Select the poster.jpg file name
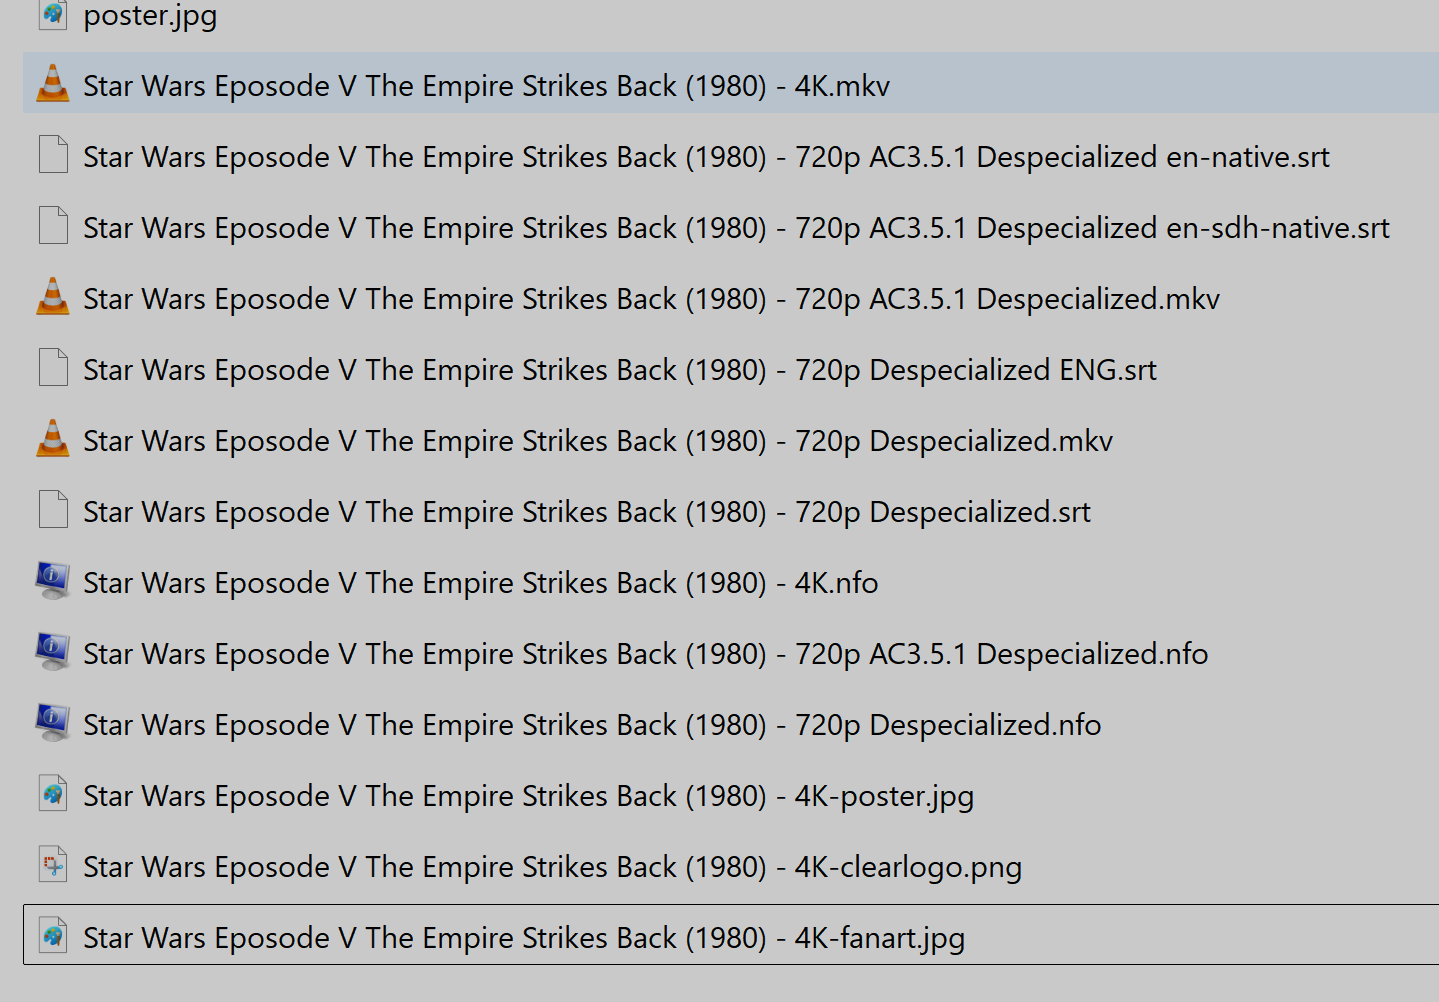Screen dimensions: 1439x1002 tap(150, 16)
